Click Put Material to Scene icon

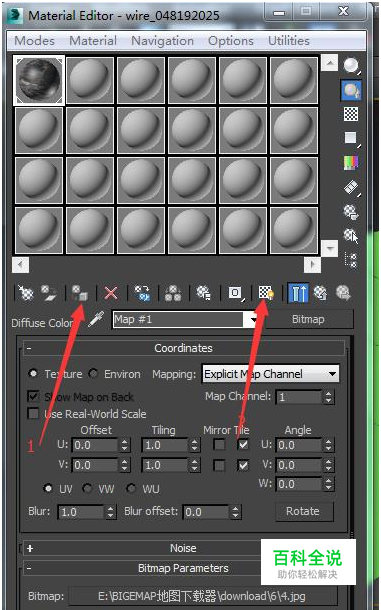pyautogui.click(x=49, y=293)
